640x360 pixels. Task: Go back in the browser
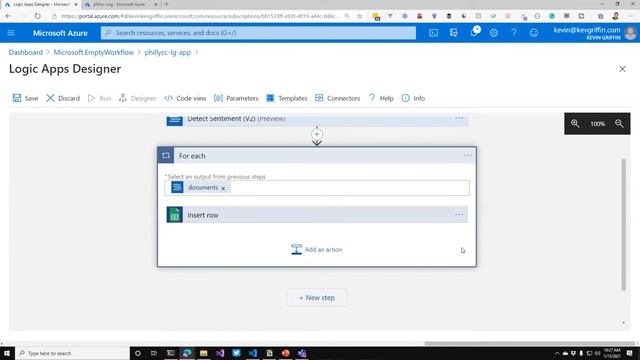pos(9,16)
